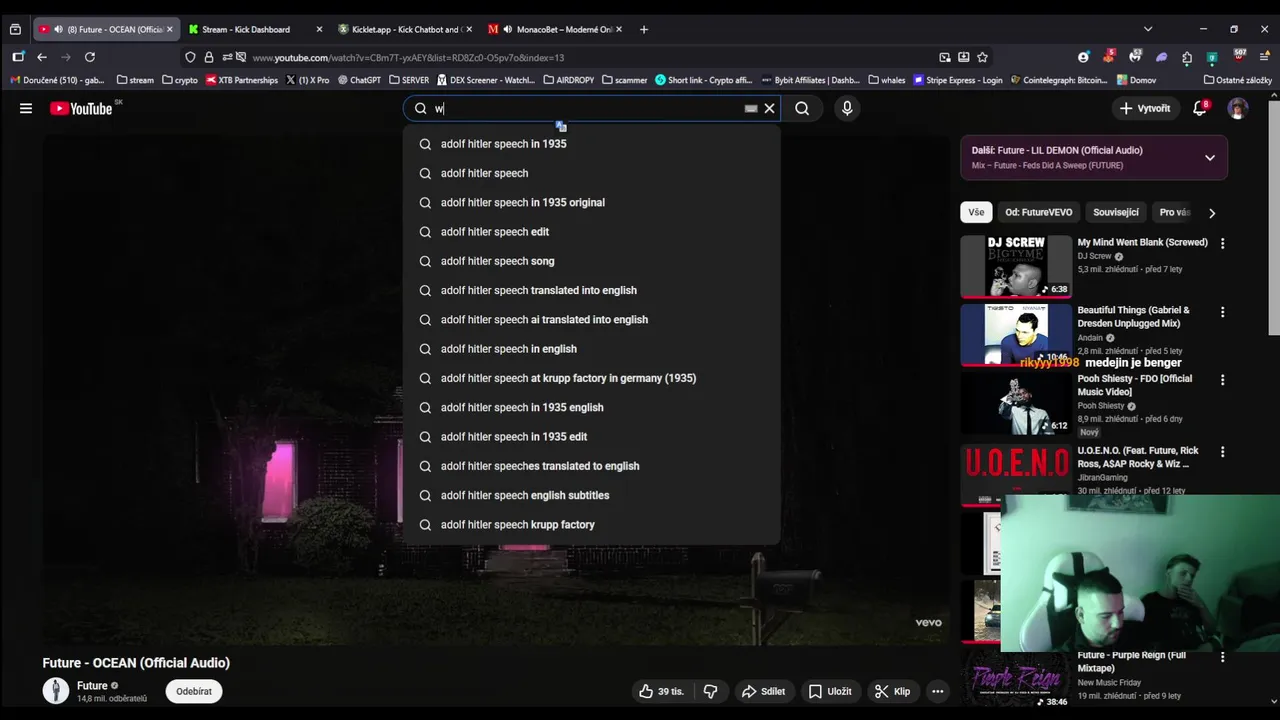This screenshot has height=720, width=1280.
Task: Open more actions ellipsis beside Klip
Action: coord(937,691)
